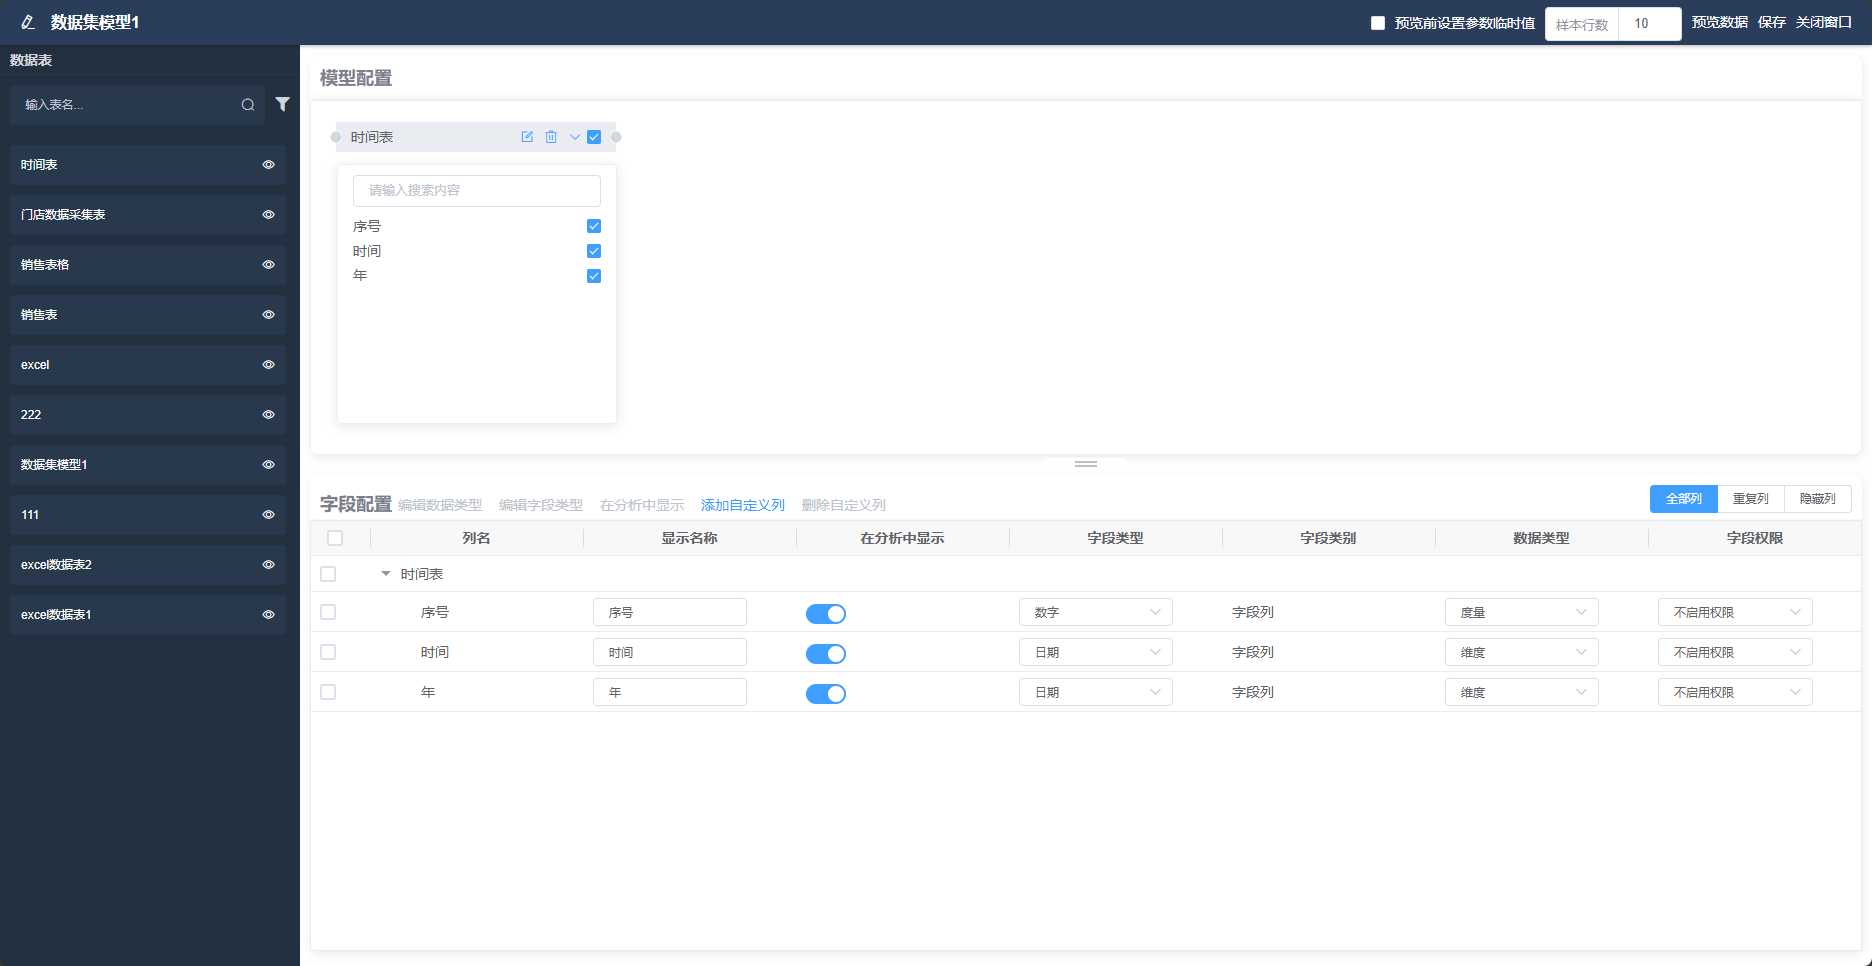1872x966 pixels.
Task: Open 数据类型 dropdown for 序号 (度量)
Action: pos(1522,612)
